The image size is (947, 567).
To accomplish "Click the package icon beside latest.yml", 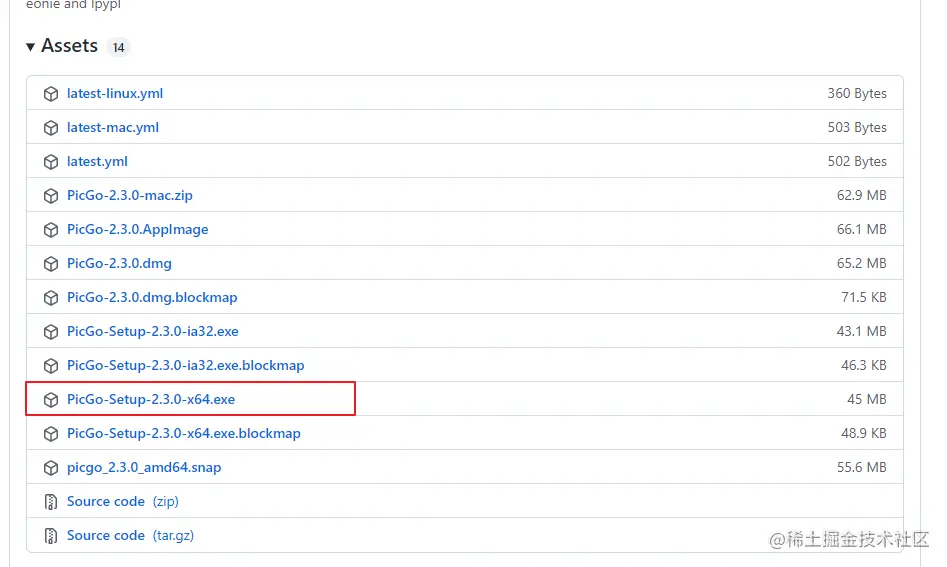I will click(x=51, y=162).
